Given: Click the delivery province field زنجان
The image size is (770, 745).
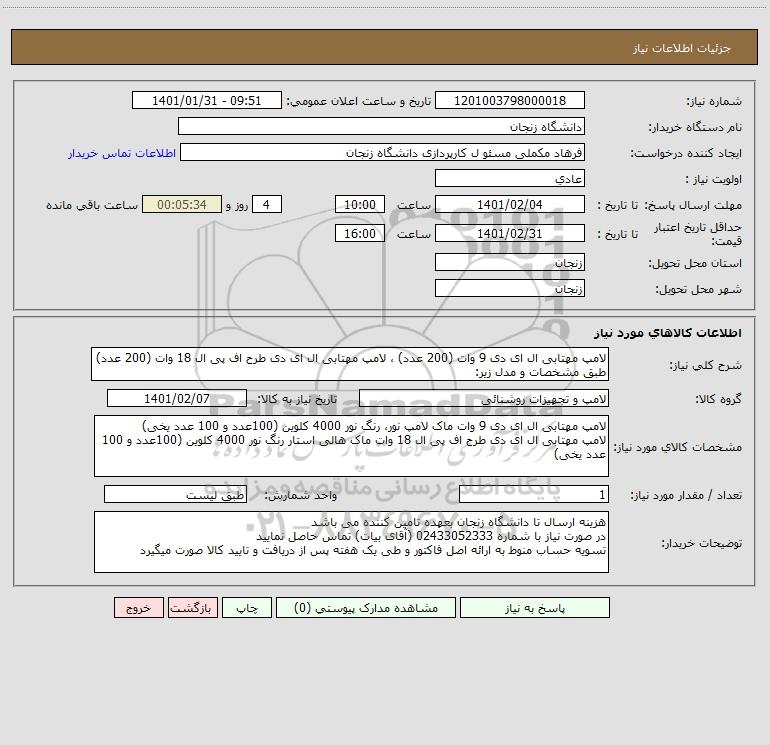Looking at the screenshot, I should [510, 263].
